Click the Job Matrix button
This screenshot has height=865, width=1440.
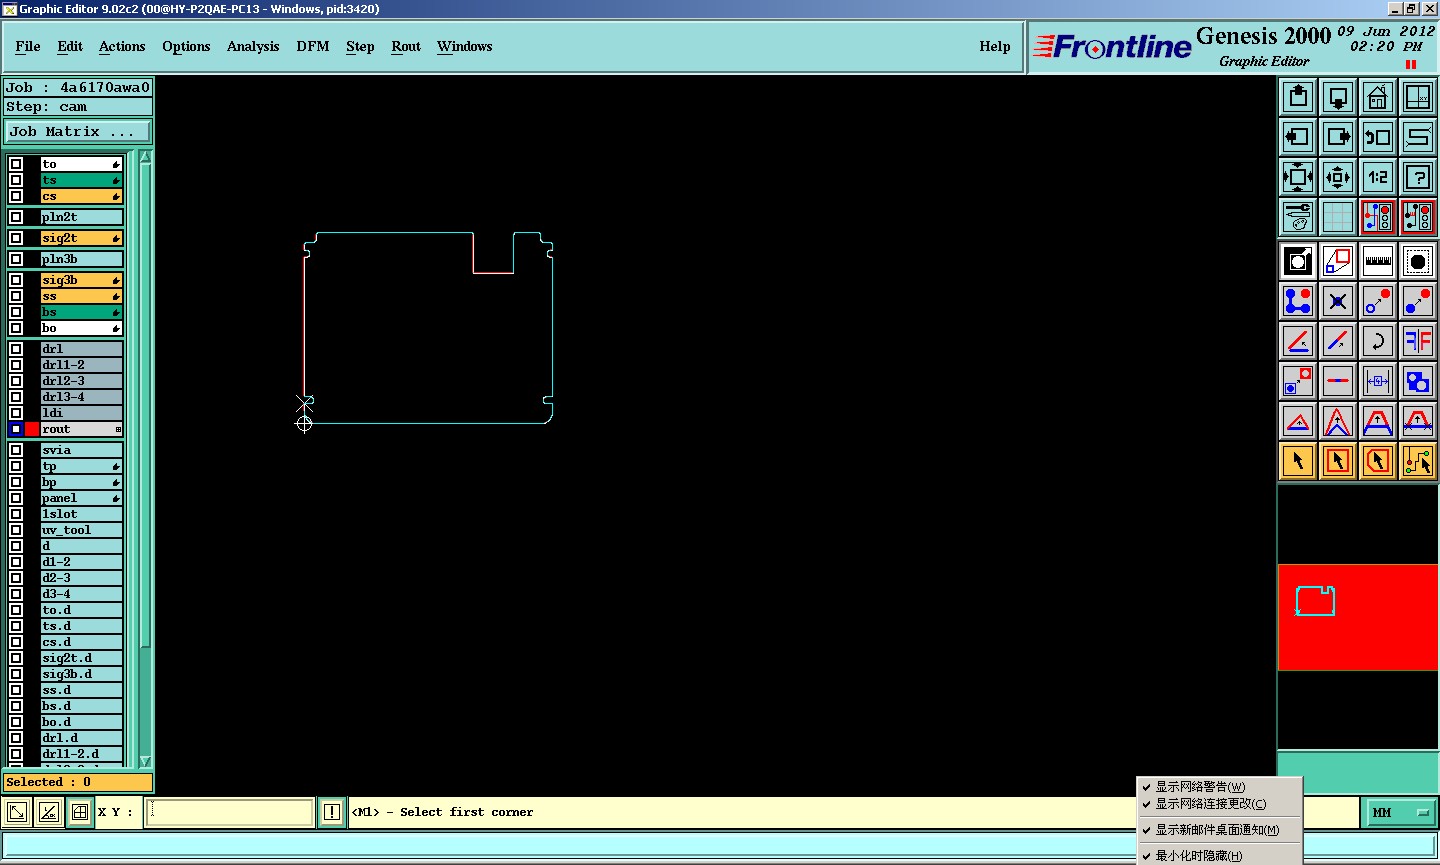(78, 131)
